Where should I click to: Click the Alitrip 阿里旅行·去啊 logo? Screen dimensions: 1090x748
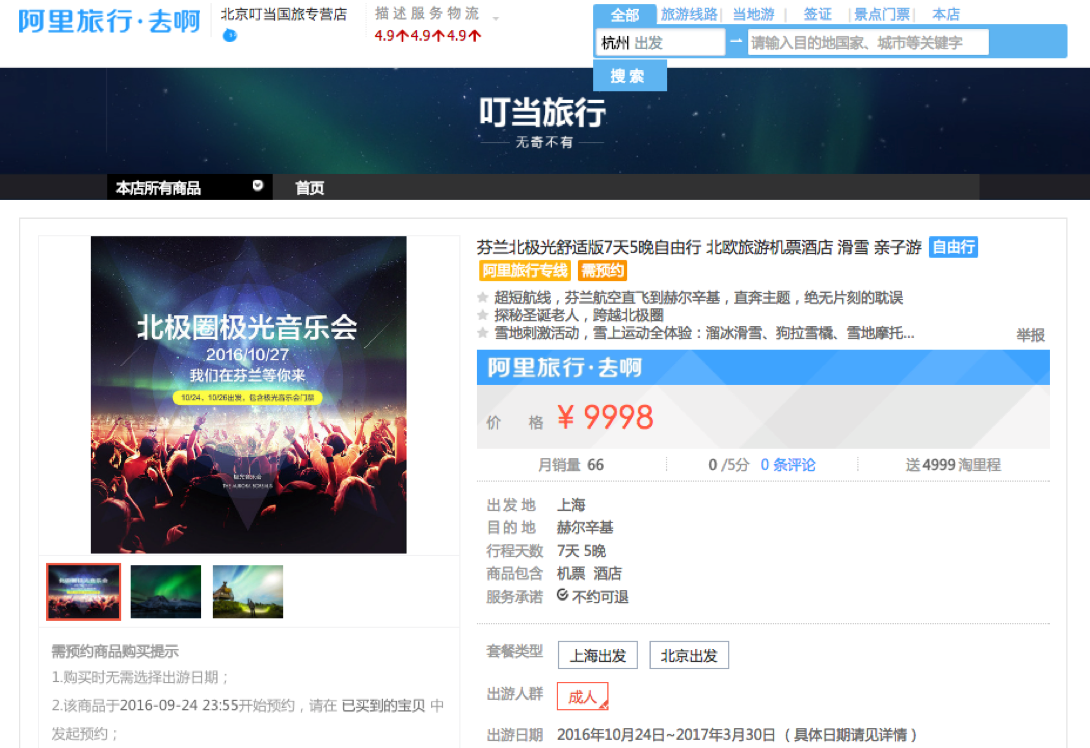click(x=109, y=22)
